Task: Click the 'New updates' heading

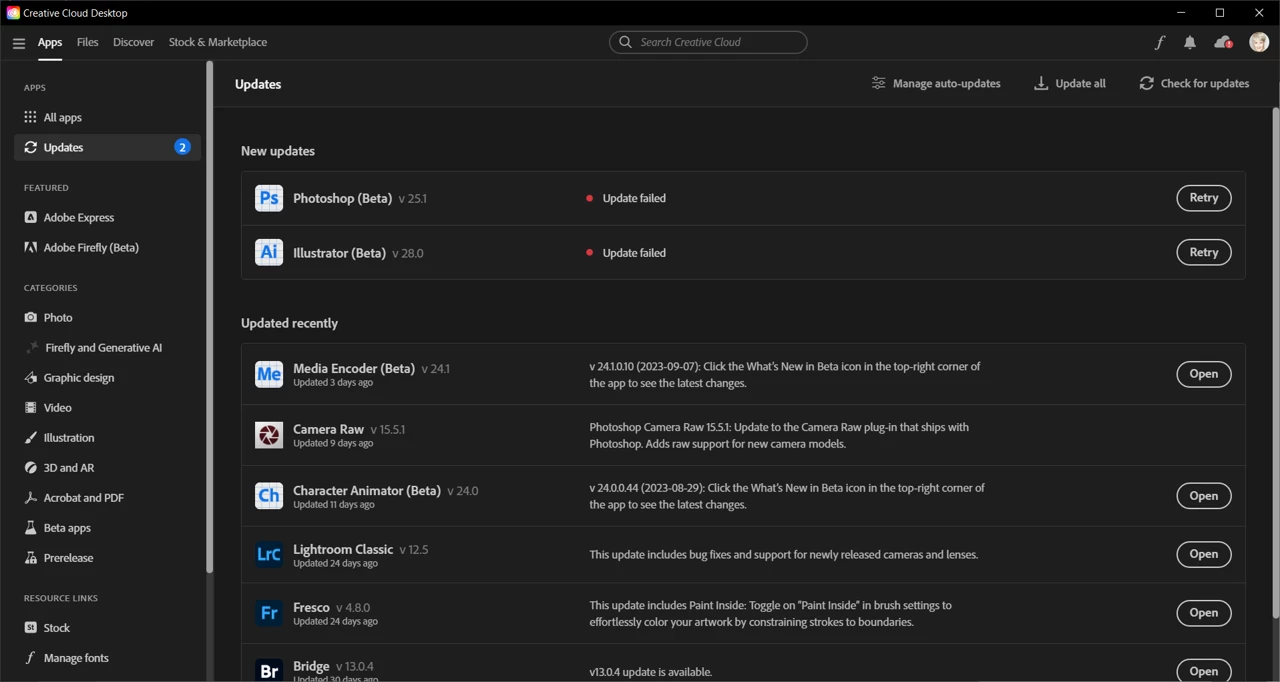Action: (x=278, y=151)
